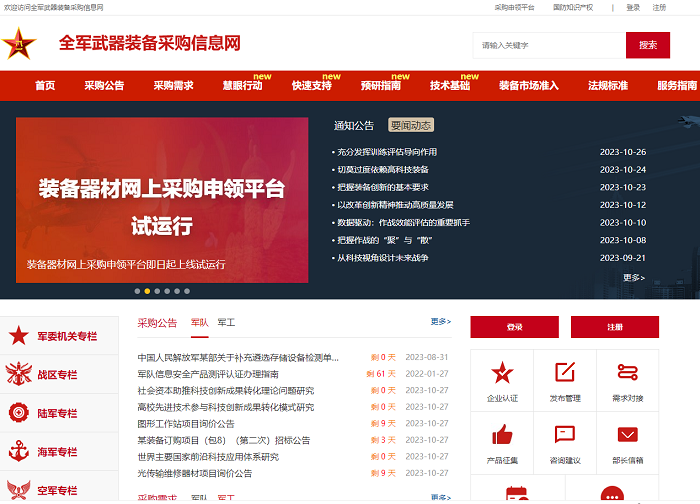Open article 充分发挥训练评估导向作用
Viewport: 700px width, 504px height.
387,152
